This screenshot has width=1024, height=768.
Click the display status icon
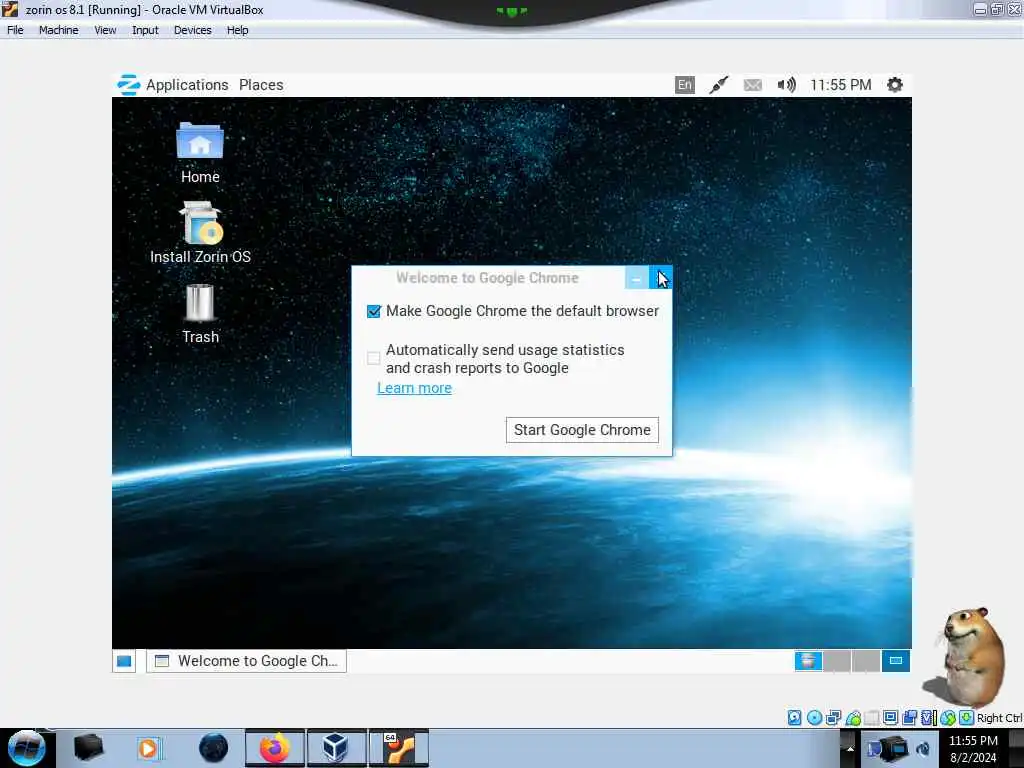pos(890,718)
